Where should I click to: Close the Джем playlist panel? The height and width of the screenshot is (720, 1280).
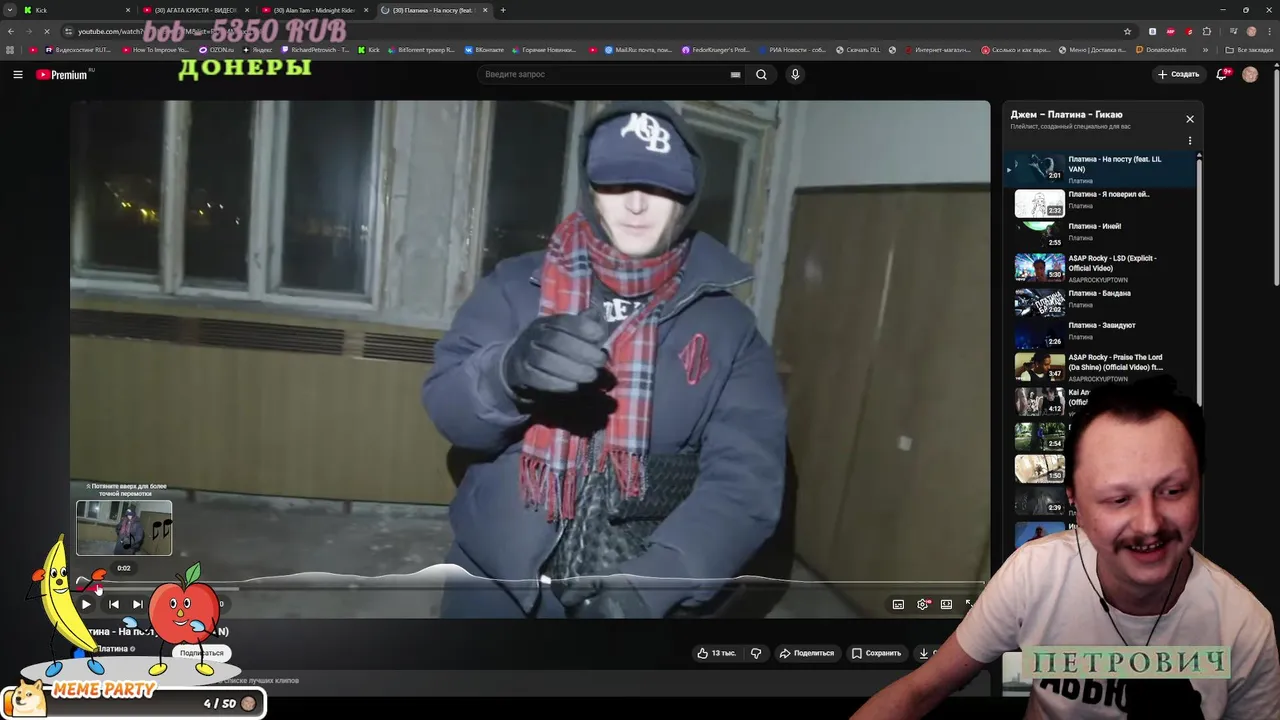1190,119
